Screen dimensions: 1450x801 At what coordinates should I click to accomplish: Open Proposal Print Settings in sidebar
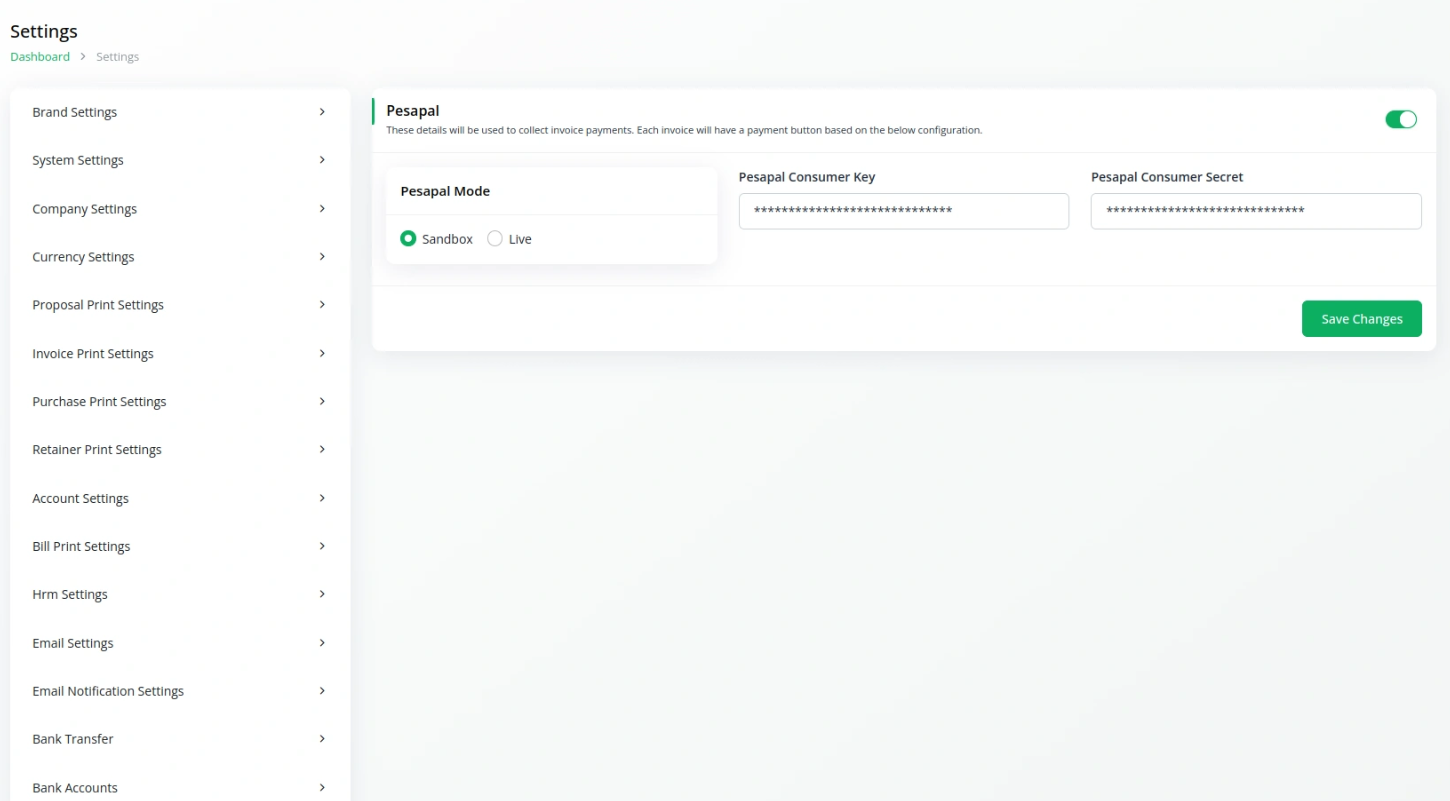180,305
